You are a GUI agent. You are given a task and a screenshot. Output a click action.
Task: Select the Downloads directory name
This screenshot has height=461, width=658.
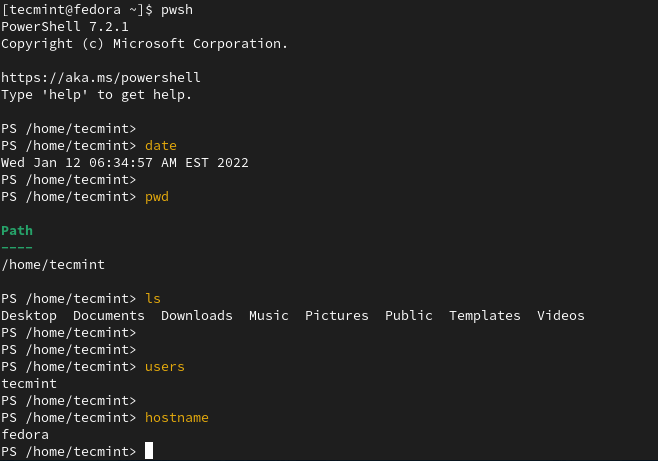pyautogui.click(x=197, y=315)
